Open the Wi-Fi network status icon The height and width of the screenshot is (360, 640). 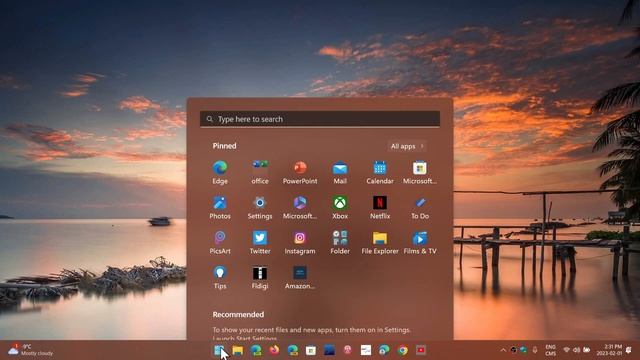[x=566, y=350]
